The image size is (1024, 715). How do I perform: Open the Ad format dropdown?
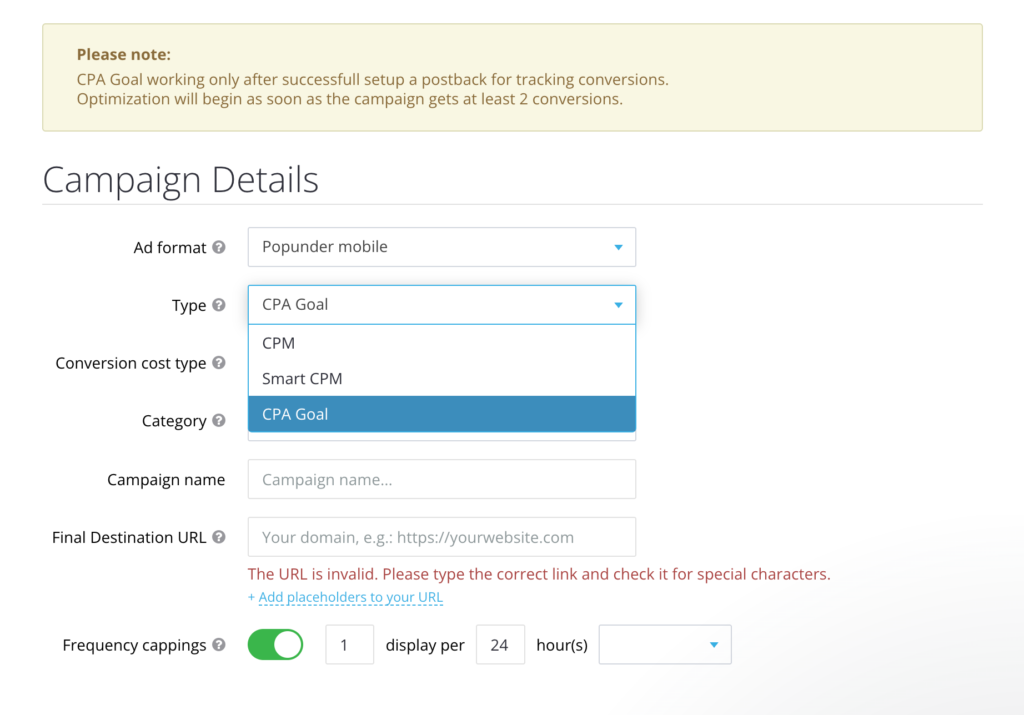pyautogui.click(x=441, y=247)
